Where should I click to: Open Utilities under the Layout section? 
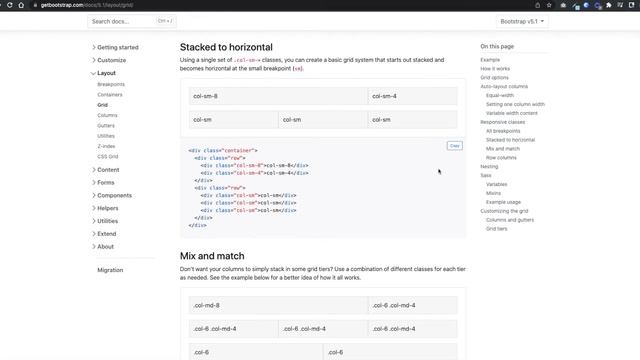106,136
